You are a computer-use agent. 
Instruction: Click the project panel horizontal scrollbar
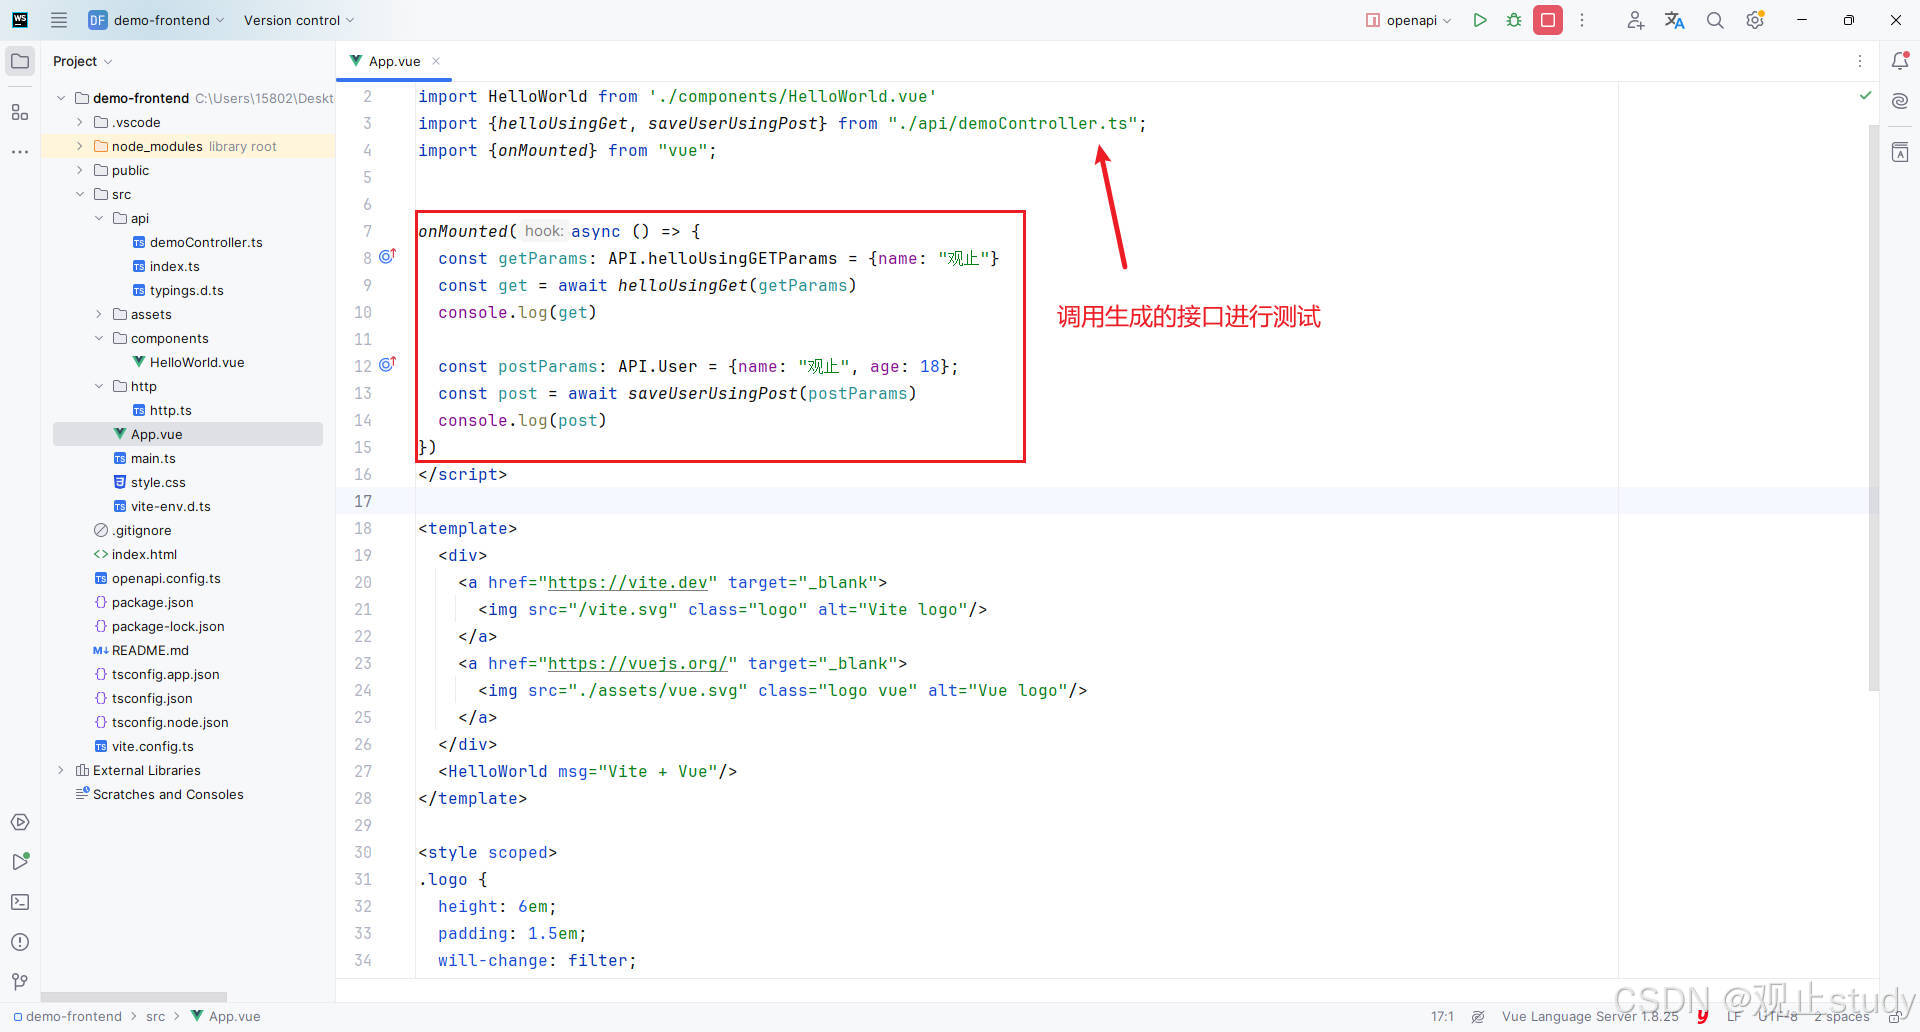tap(134, 996)
